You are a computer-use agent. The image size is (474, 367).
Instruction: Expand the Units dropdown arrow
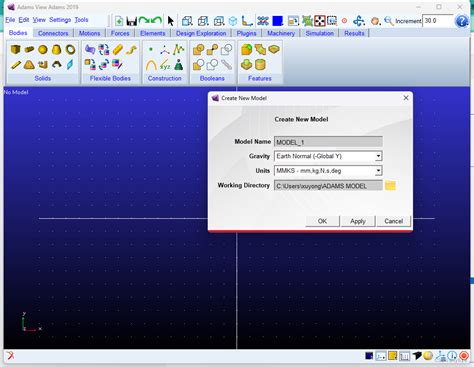tap(378, 171)
